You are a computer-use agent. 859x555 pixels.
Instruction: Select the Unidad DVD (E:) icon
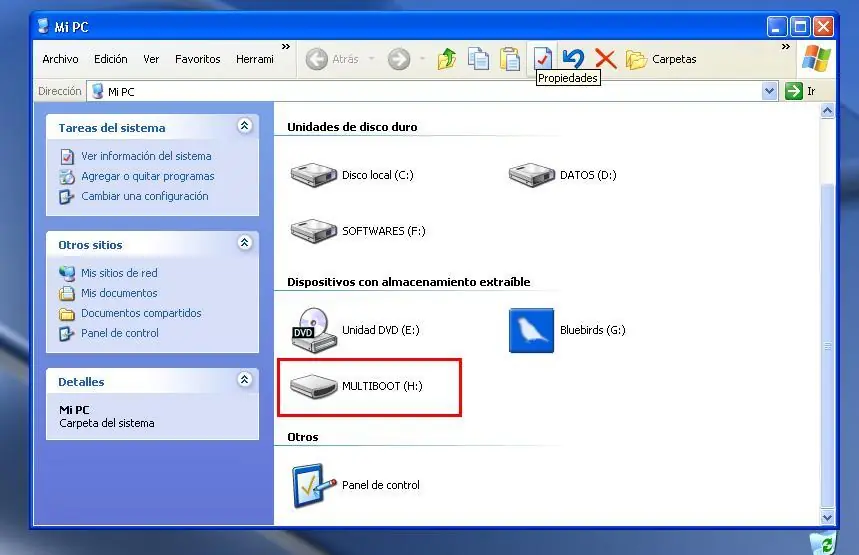point(313,330)
